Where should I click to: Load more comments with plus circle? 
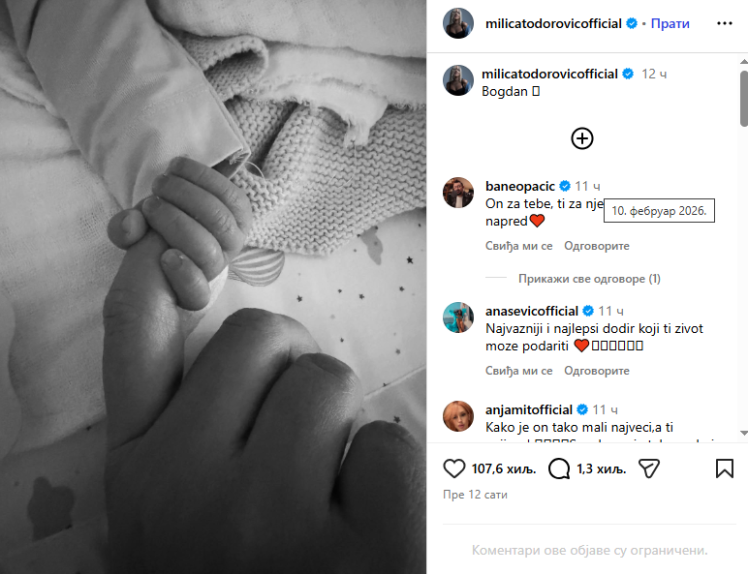point(582,138)
